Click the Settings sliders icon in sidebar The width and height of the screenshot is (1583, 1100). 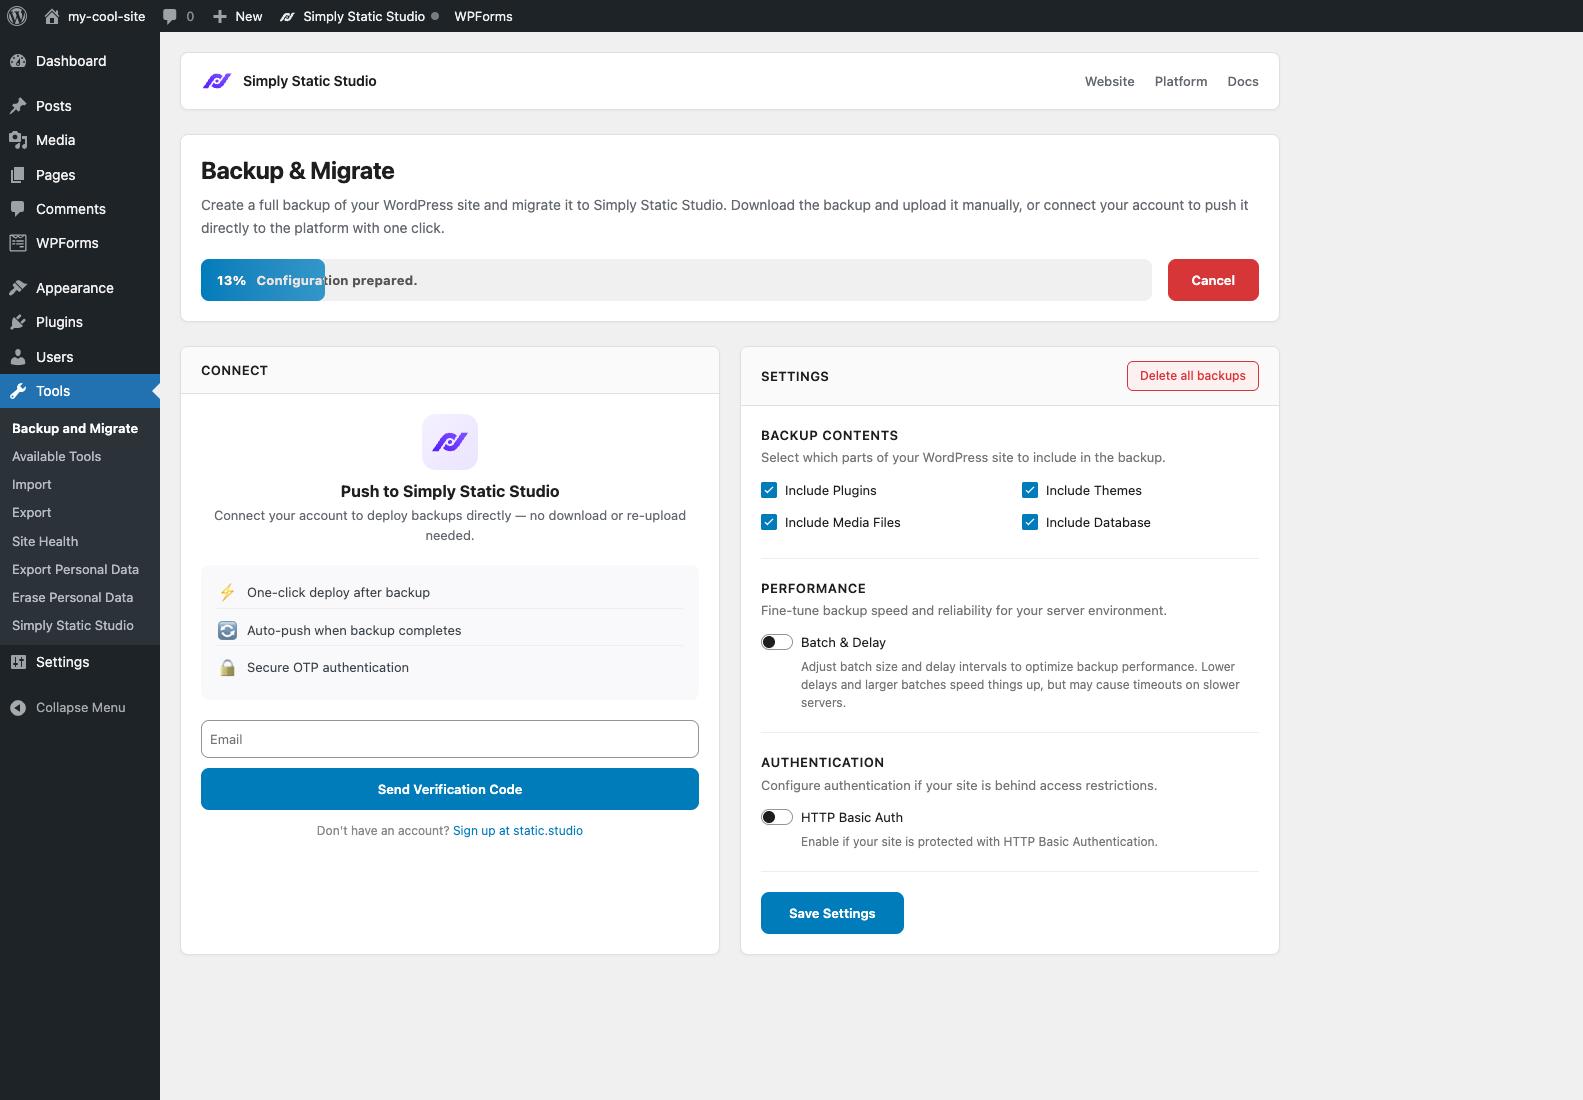point(18,662)
